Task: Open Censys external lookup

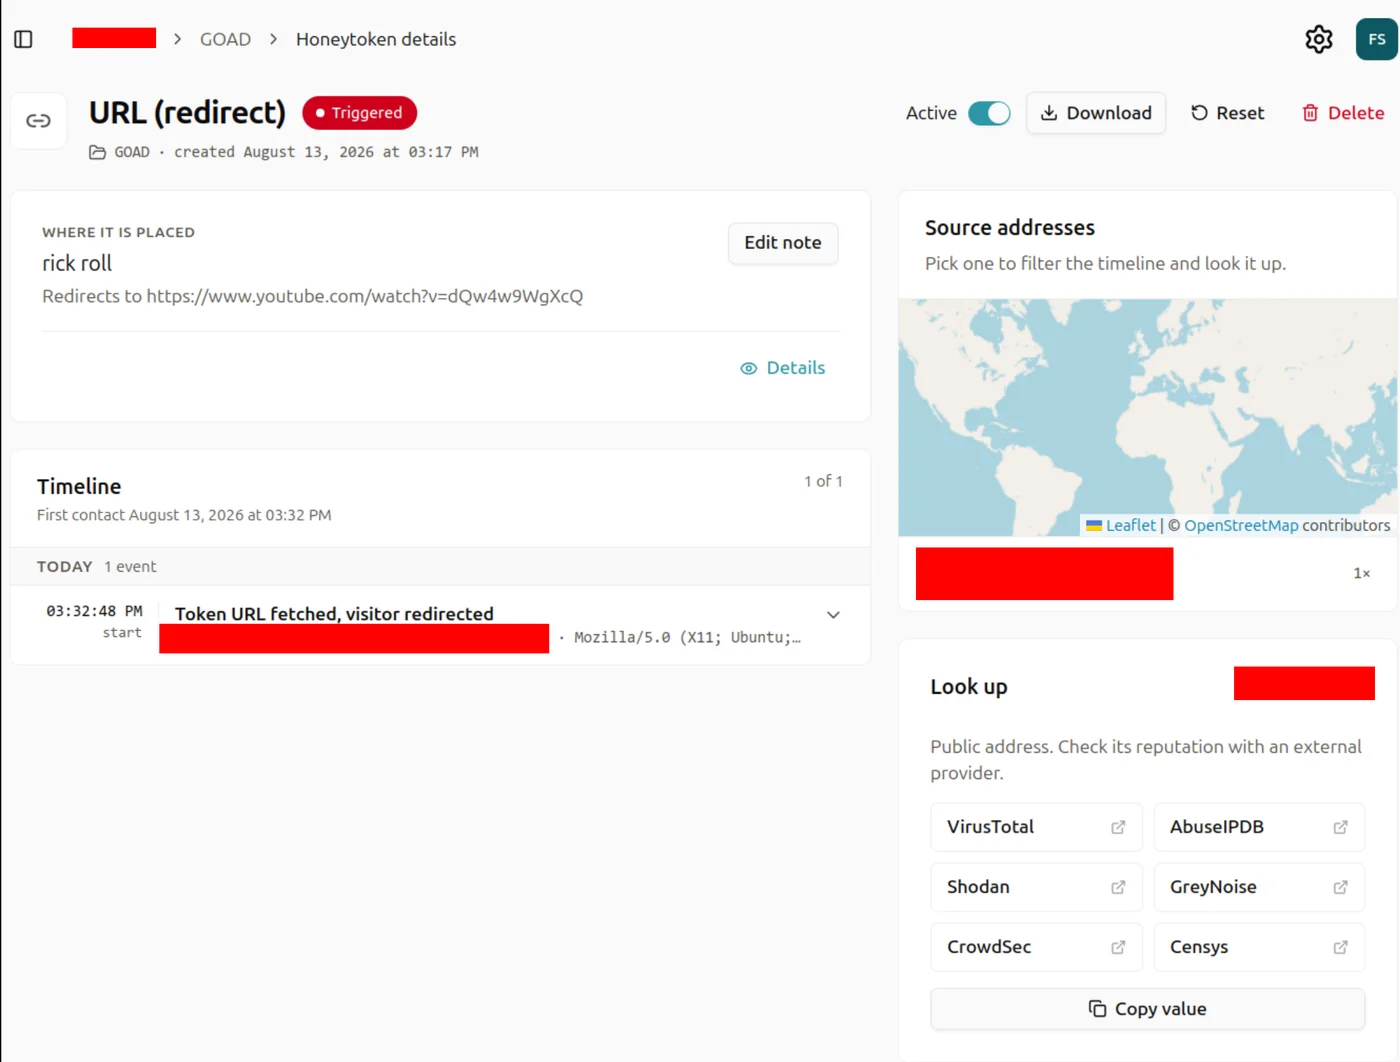Action: pyautogui.click(x=1259, y=947)
